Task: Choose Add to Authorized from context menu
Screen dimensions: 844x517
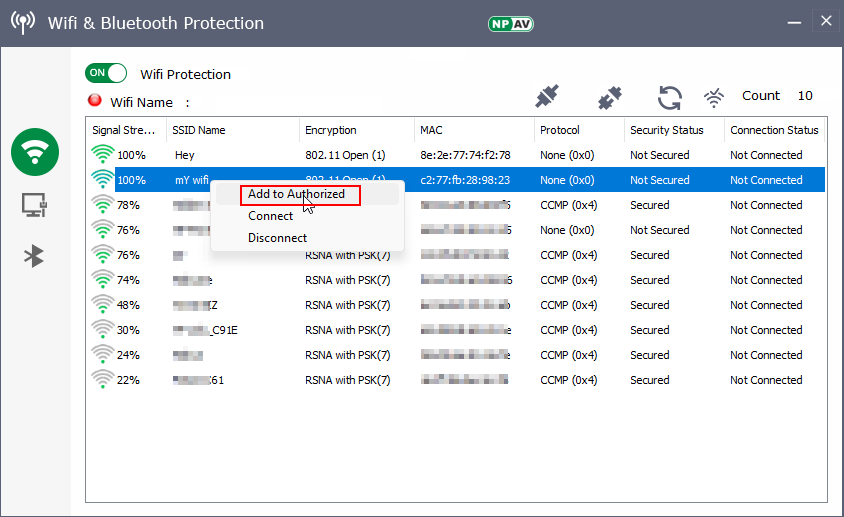Action: click(x=296, y=194)
